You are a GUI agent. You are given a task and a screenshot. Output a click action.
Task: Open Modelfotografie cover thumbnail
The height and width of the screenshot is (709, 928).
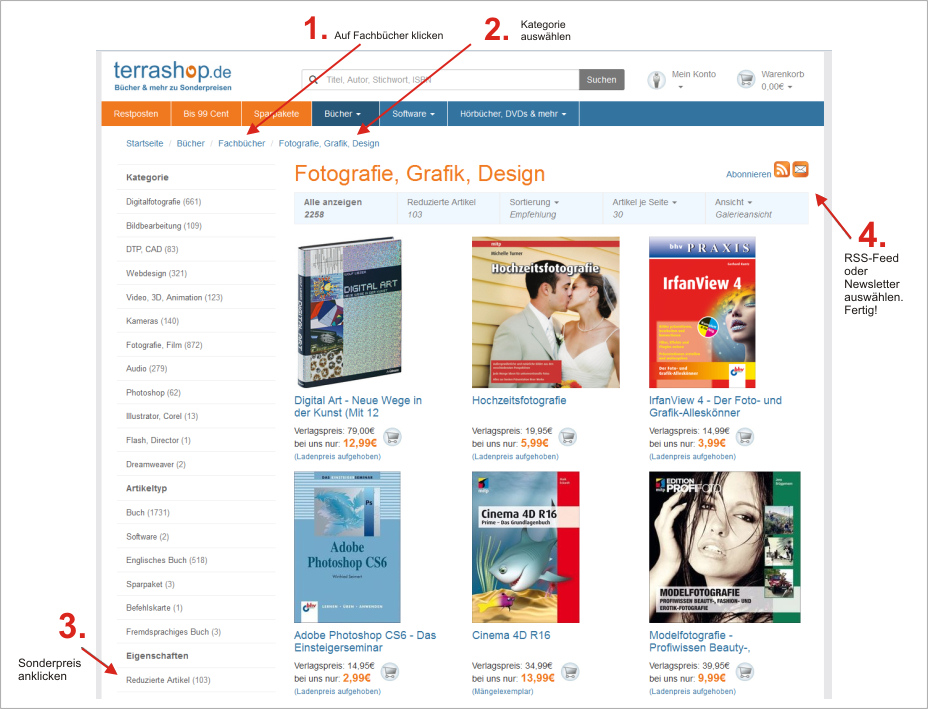(x=724, y=547)
